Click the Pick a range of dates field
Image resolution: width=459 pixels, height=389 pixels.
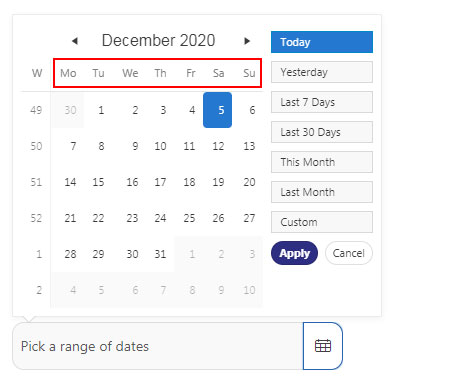pyautogui.click(x=158, y=346)
